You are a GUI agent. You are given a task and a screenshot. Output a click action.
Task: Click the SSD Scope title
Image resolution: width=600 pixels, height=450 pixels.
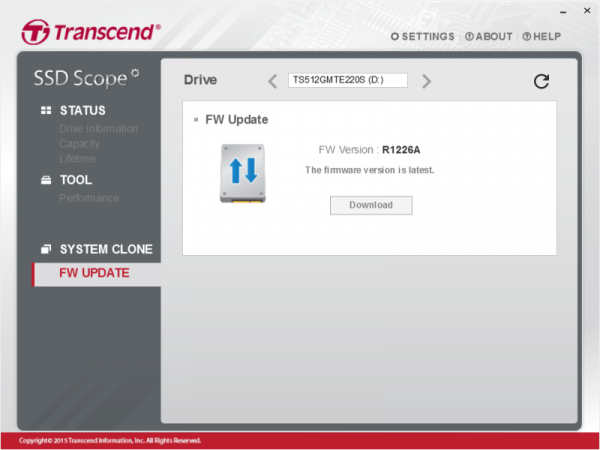86,76
